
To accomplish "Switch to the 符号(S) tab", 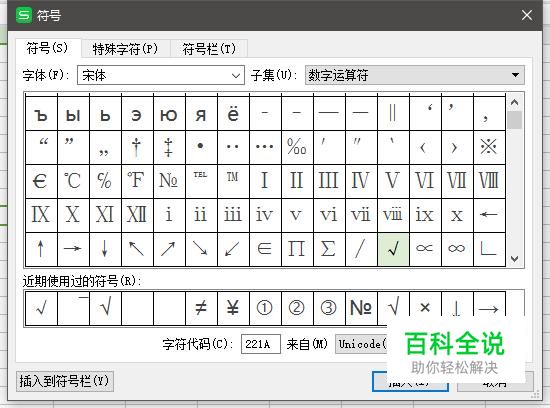I will point(47,48).
